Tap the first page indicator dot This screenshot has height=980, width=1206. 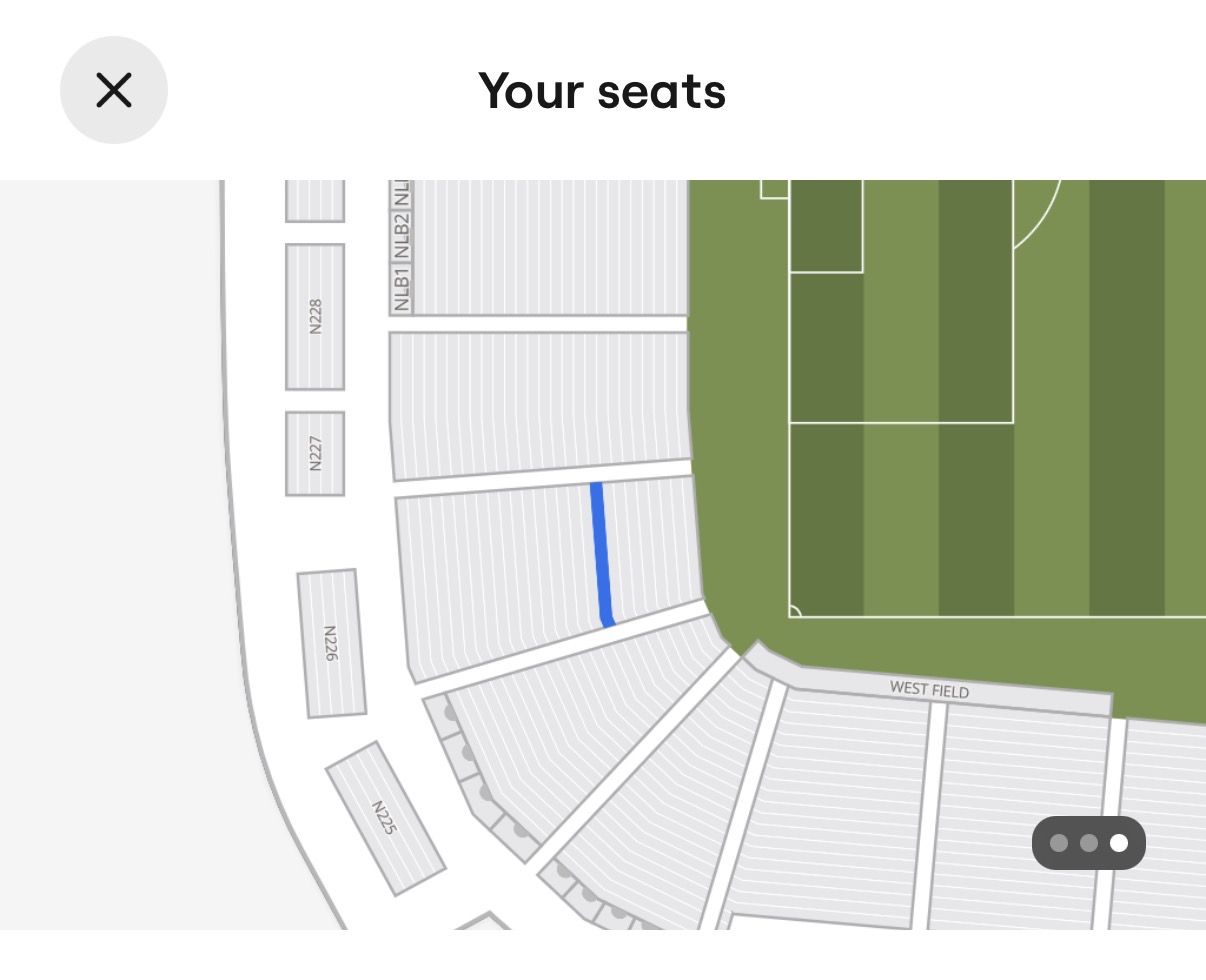point(1059,843)
